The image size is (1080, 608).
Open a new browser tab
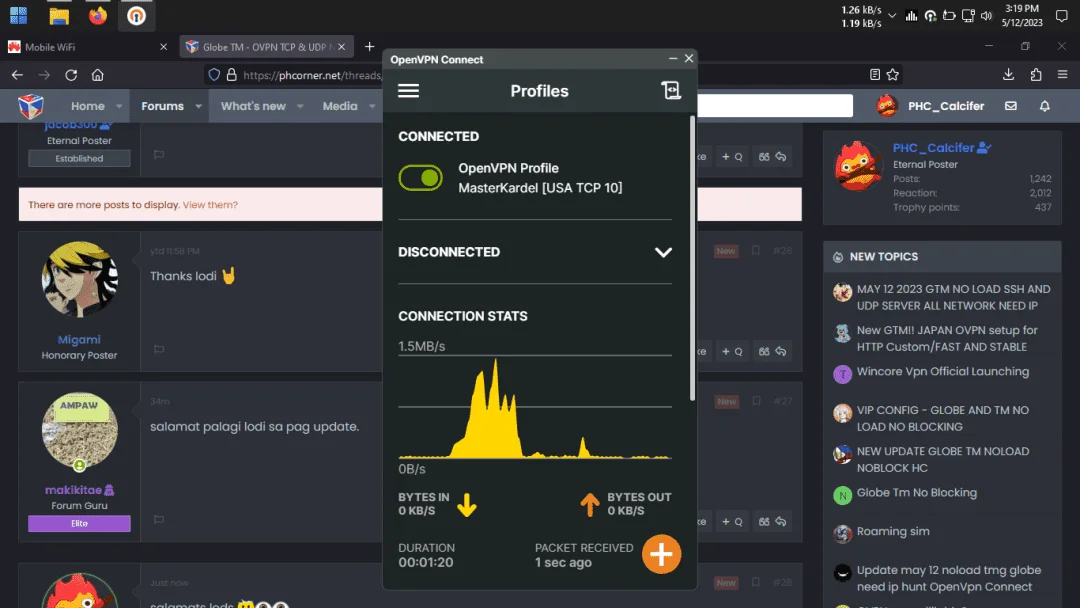point(369,47)
